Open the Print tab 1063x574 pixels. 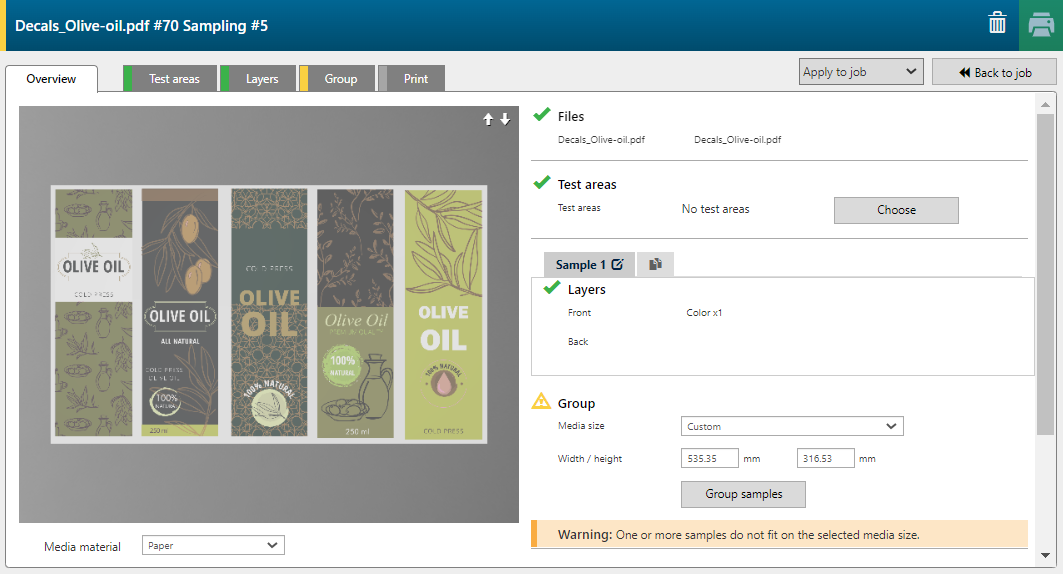[x=415, y=79]
